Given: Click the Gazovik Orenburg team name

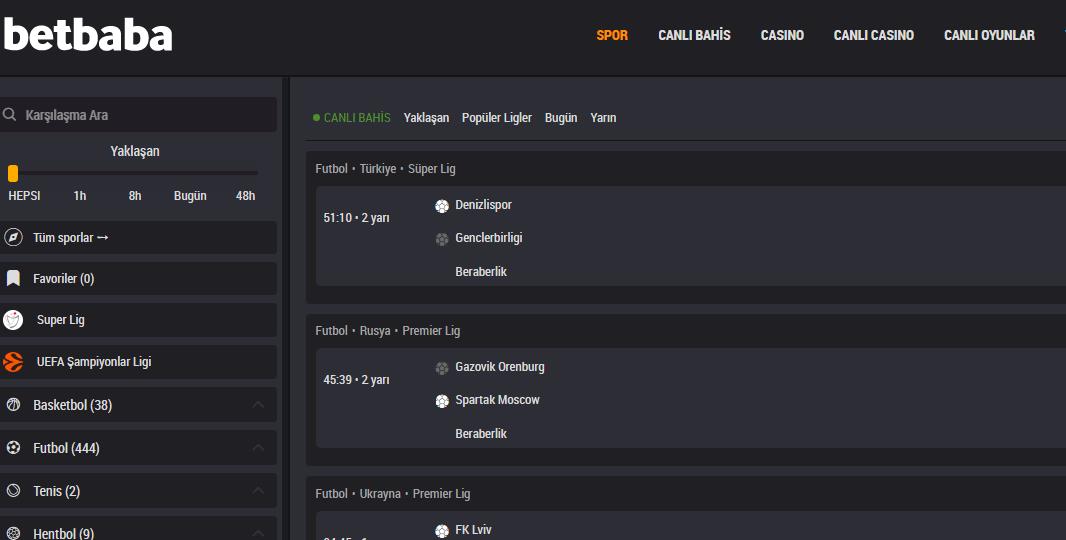Looking at the screenshot, I should coord(500,367).
